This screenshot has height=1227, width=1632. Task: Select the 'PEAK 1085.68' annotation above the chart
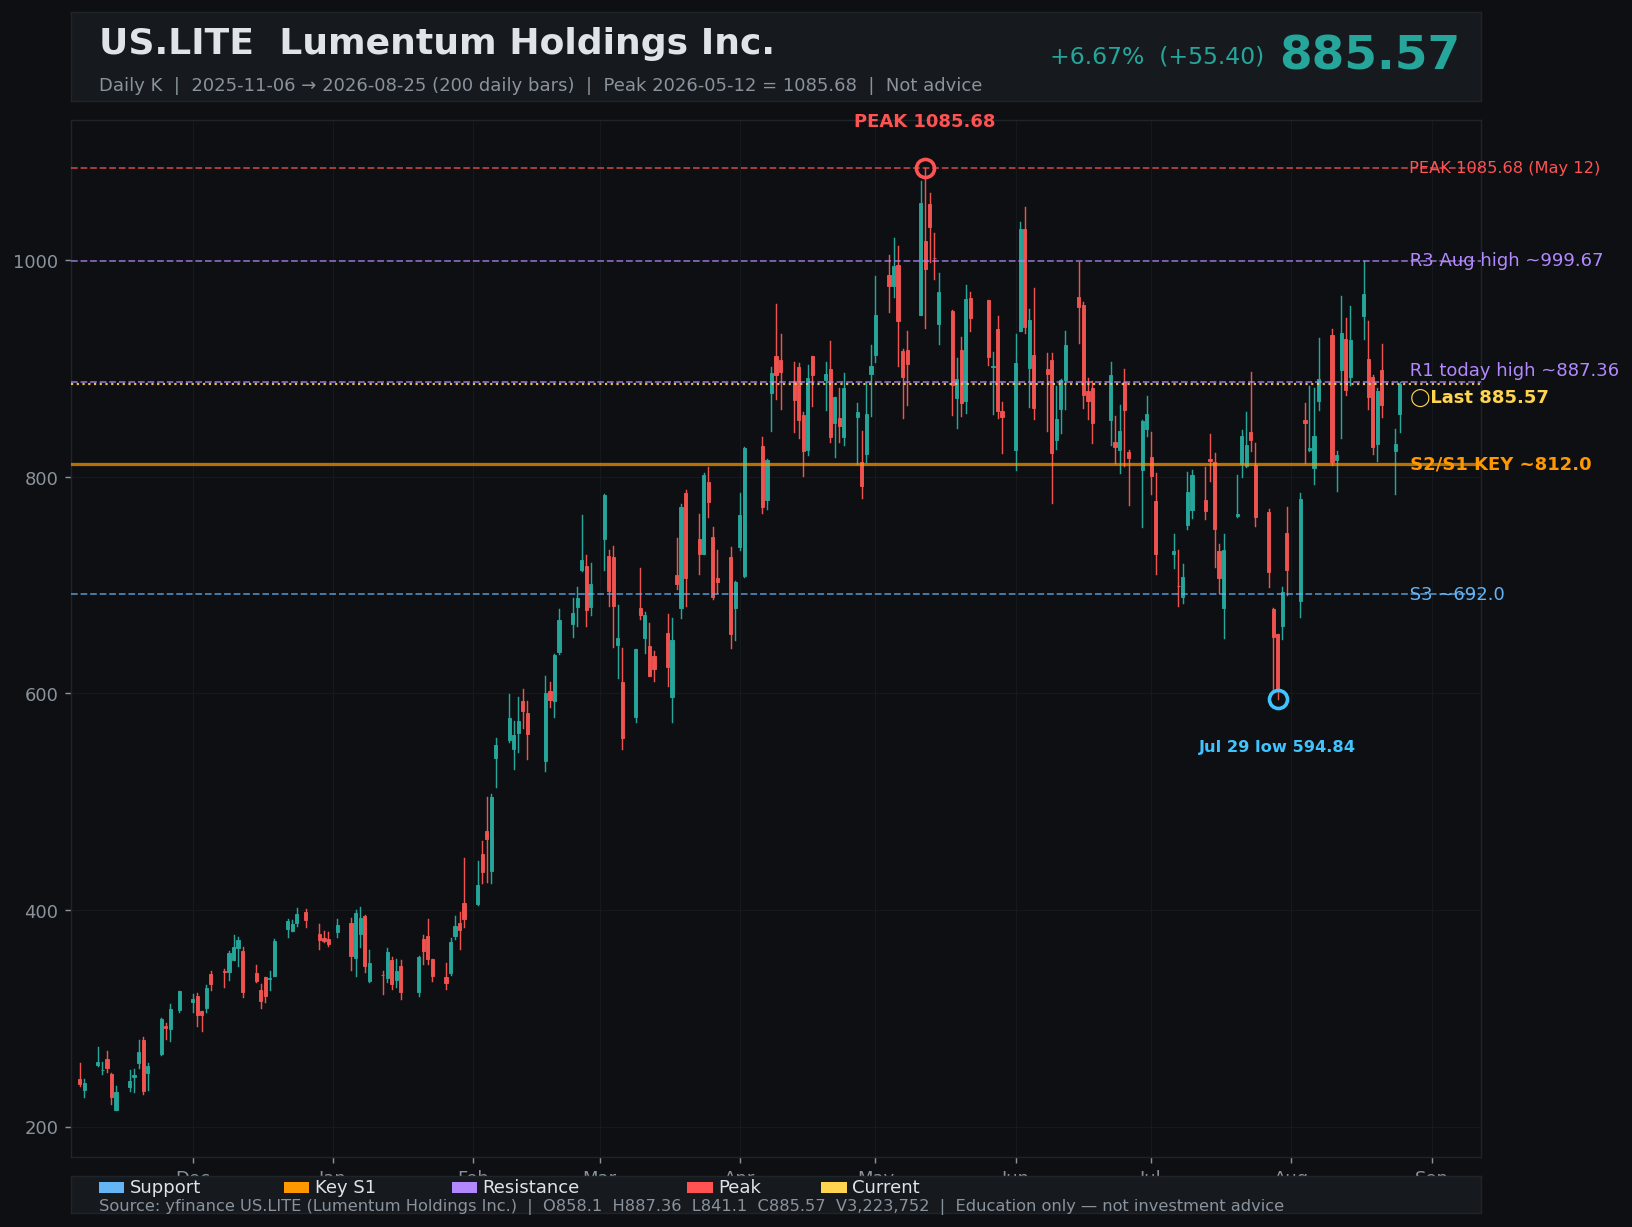click(x=924, y=121)
